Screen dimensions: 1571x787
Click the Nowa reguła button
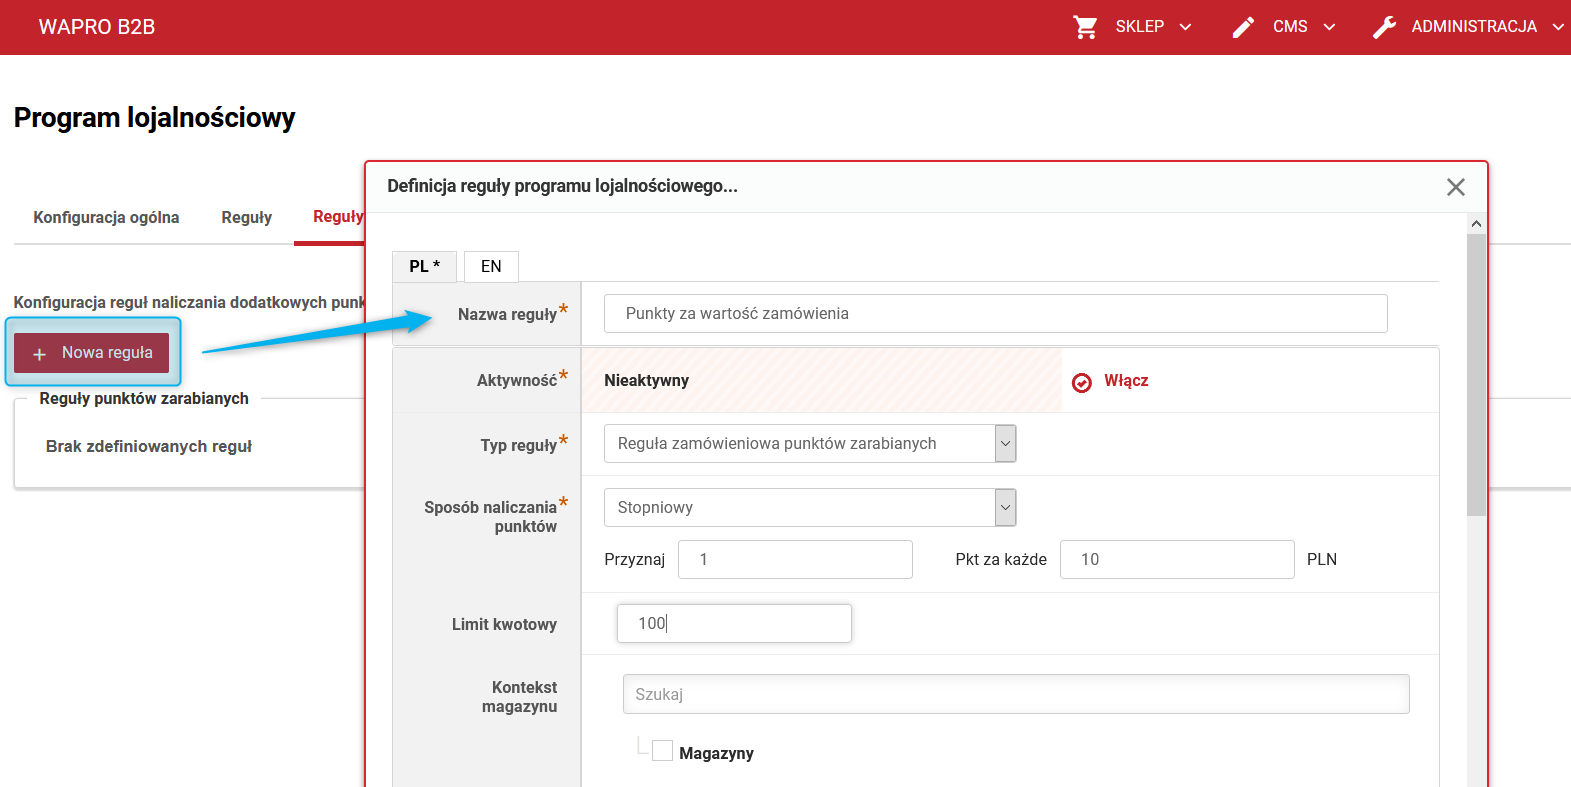coord(92,353)
